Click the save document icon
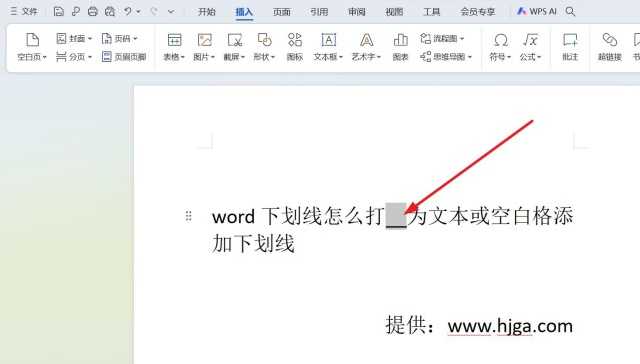This screenshot has height=364, width=640. point(58,11)
